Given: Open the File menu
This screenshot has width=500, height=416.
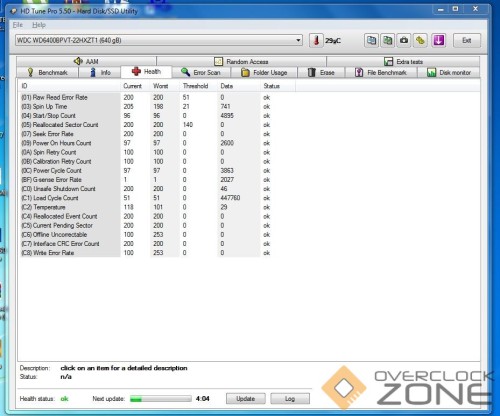Looking at the screenshot, I should 18,25.
